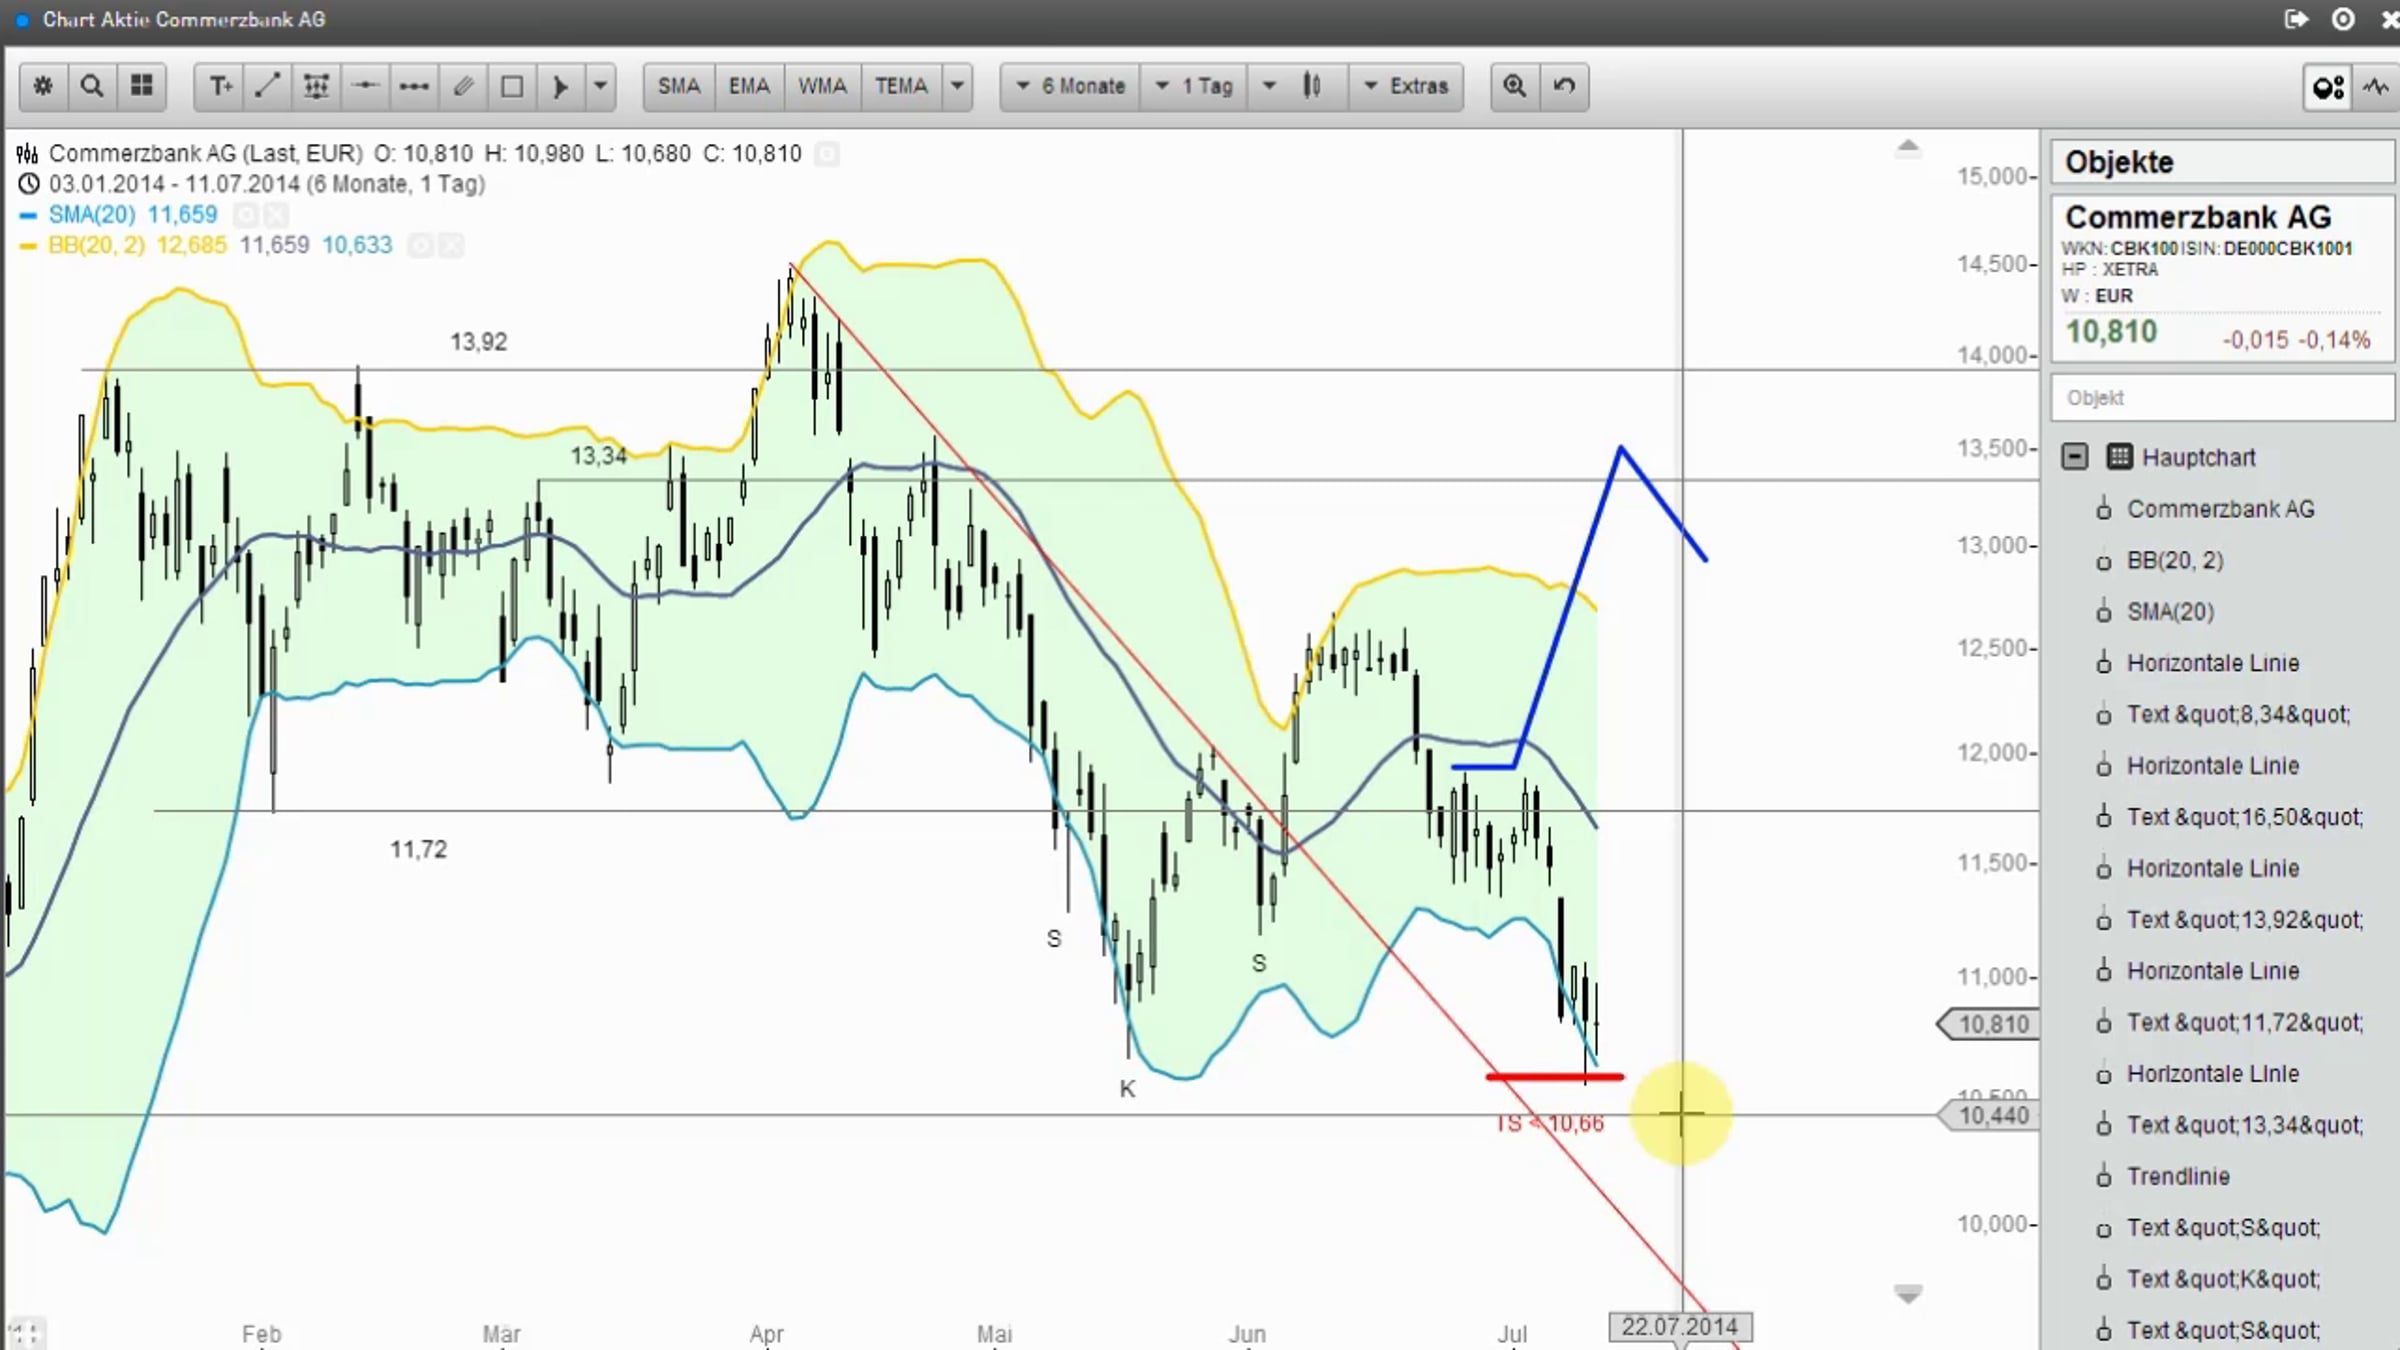Select Trendlinie in objects tree
Screen dimensions: 2400x1350
2178,1177
